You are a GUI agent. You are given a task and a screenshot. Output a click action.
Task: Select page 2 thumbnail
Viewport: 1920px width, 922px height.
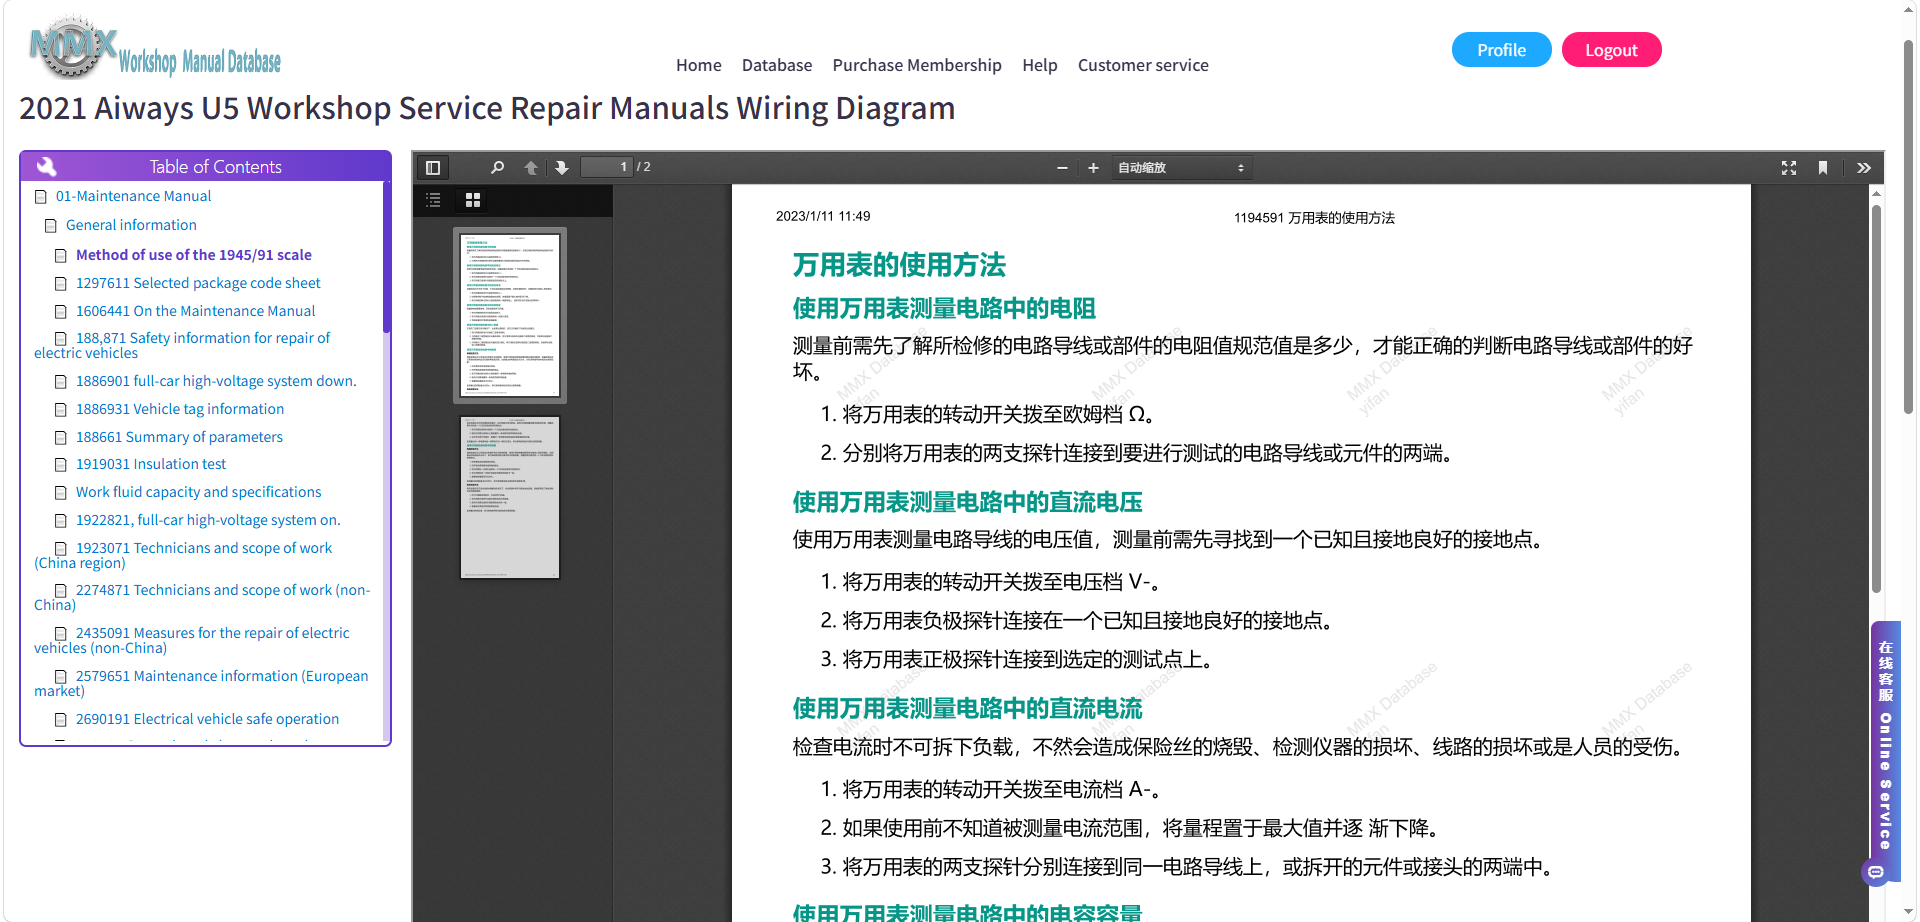(510, 497)
